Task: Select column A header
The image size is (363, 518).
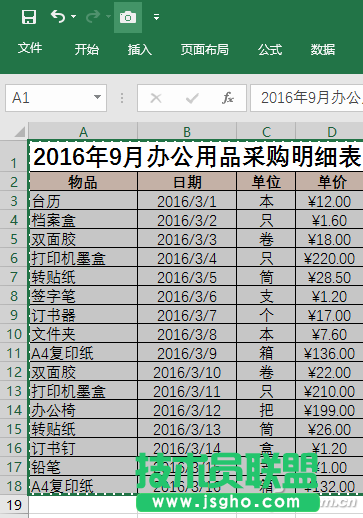Action: (x=83, y=132)
